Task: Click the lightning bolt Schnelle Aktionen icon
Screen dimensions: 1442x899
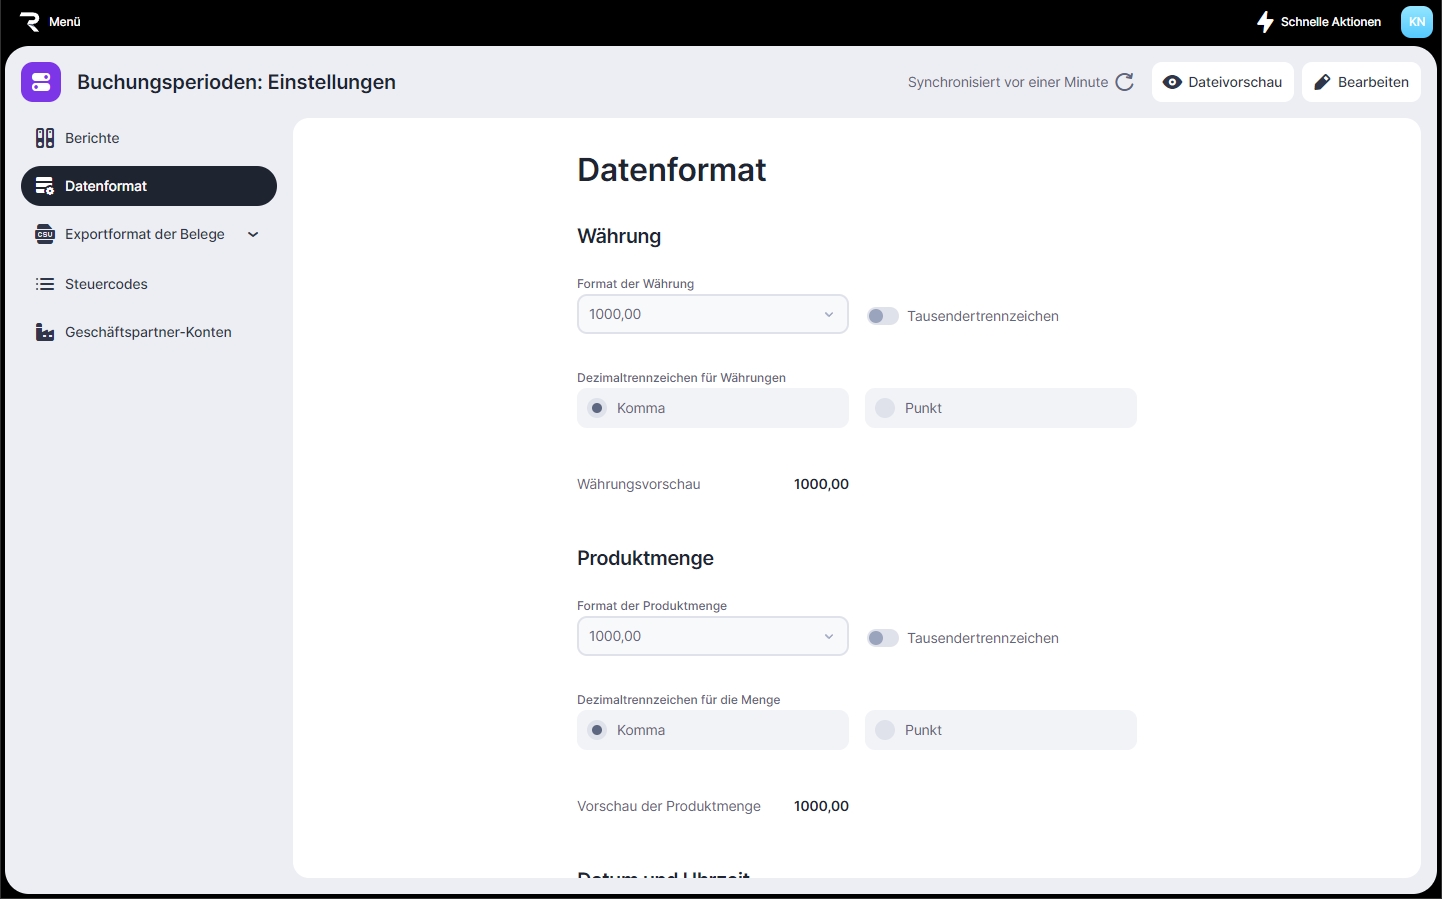Action: tap(1265, 22)
